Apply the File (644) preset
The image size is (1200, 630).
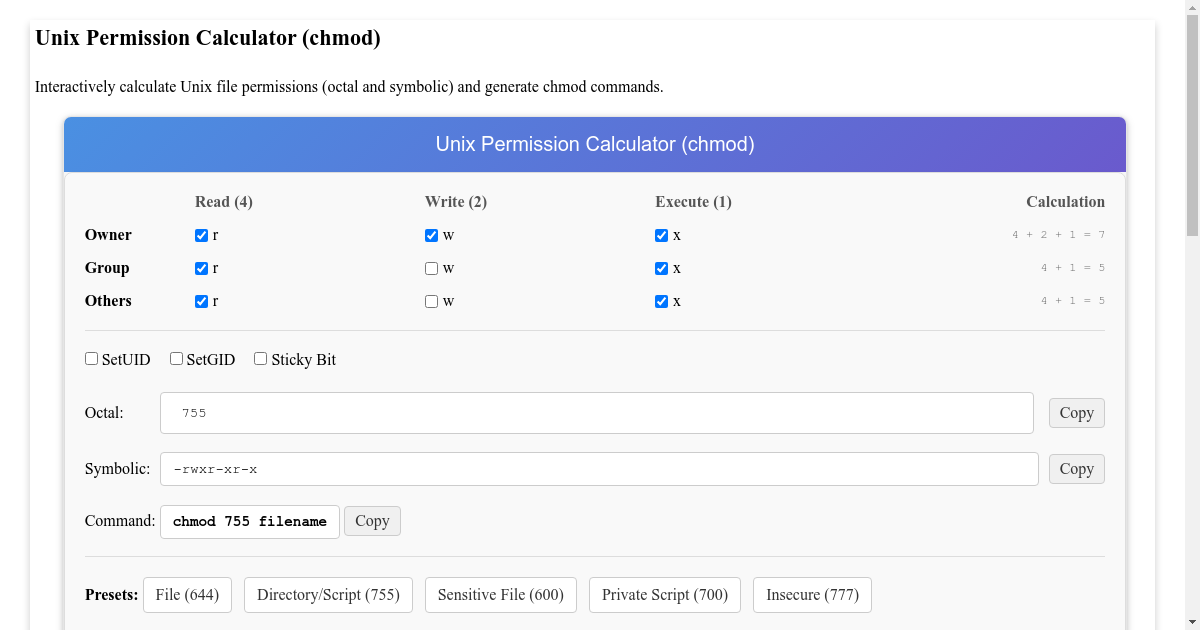click(x=187, y=594)
